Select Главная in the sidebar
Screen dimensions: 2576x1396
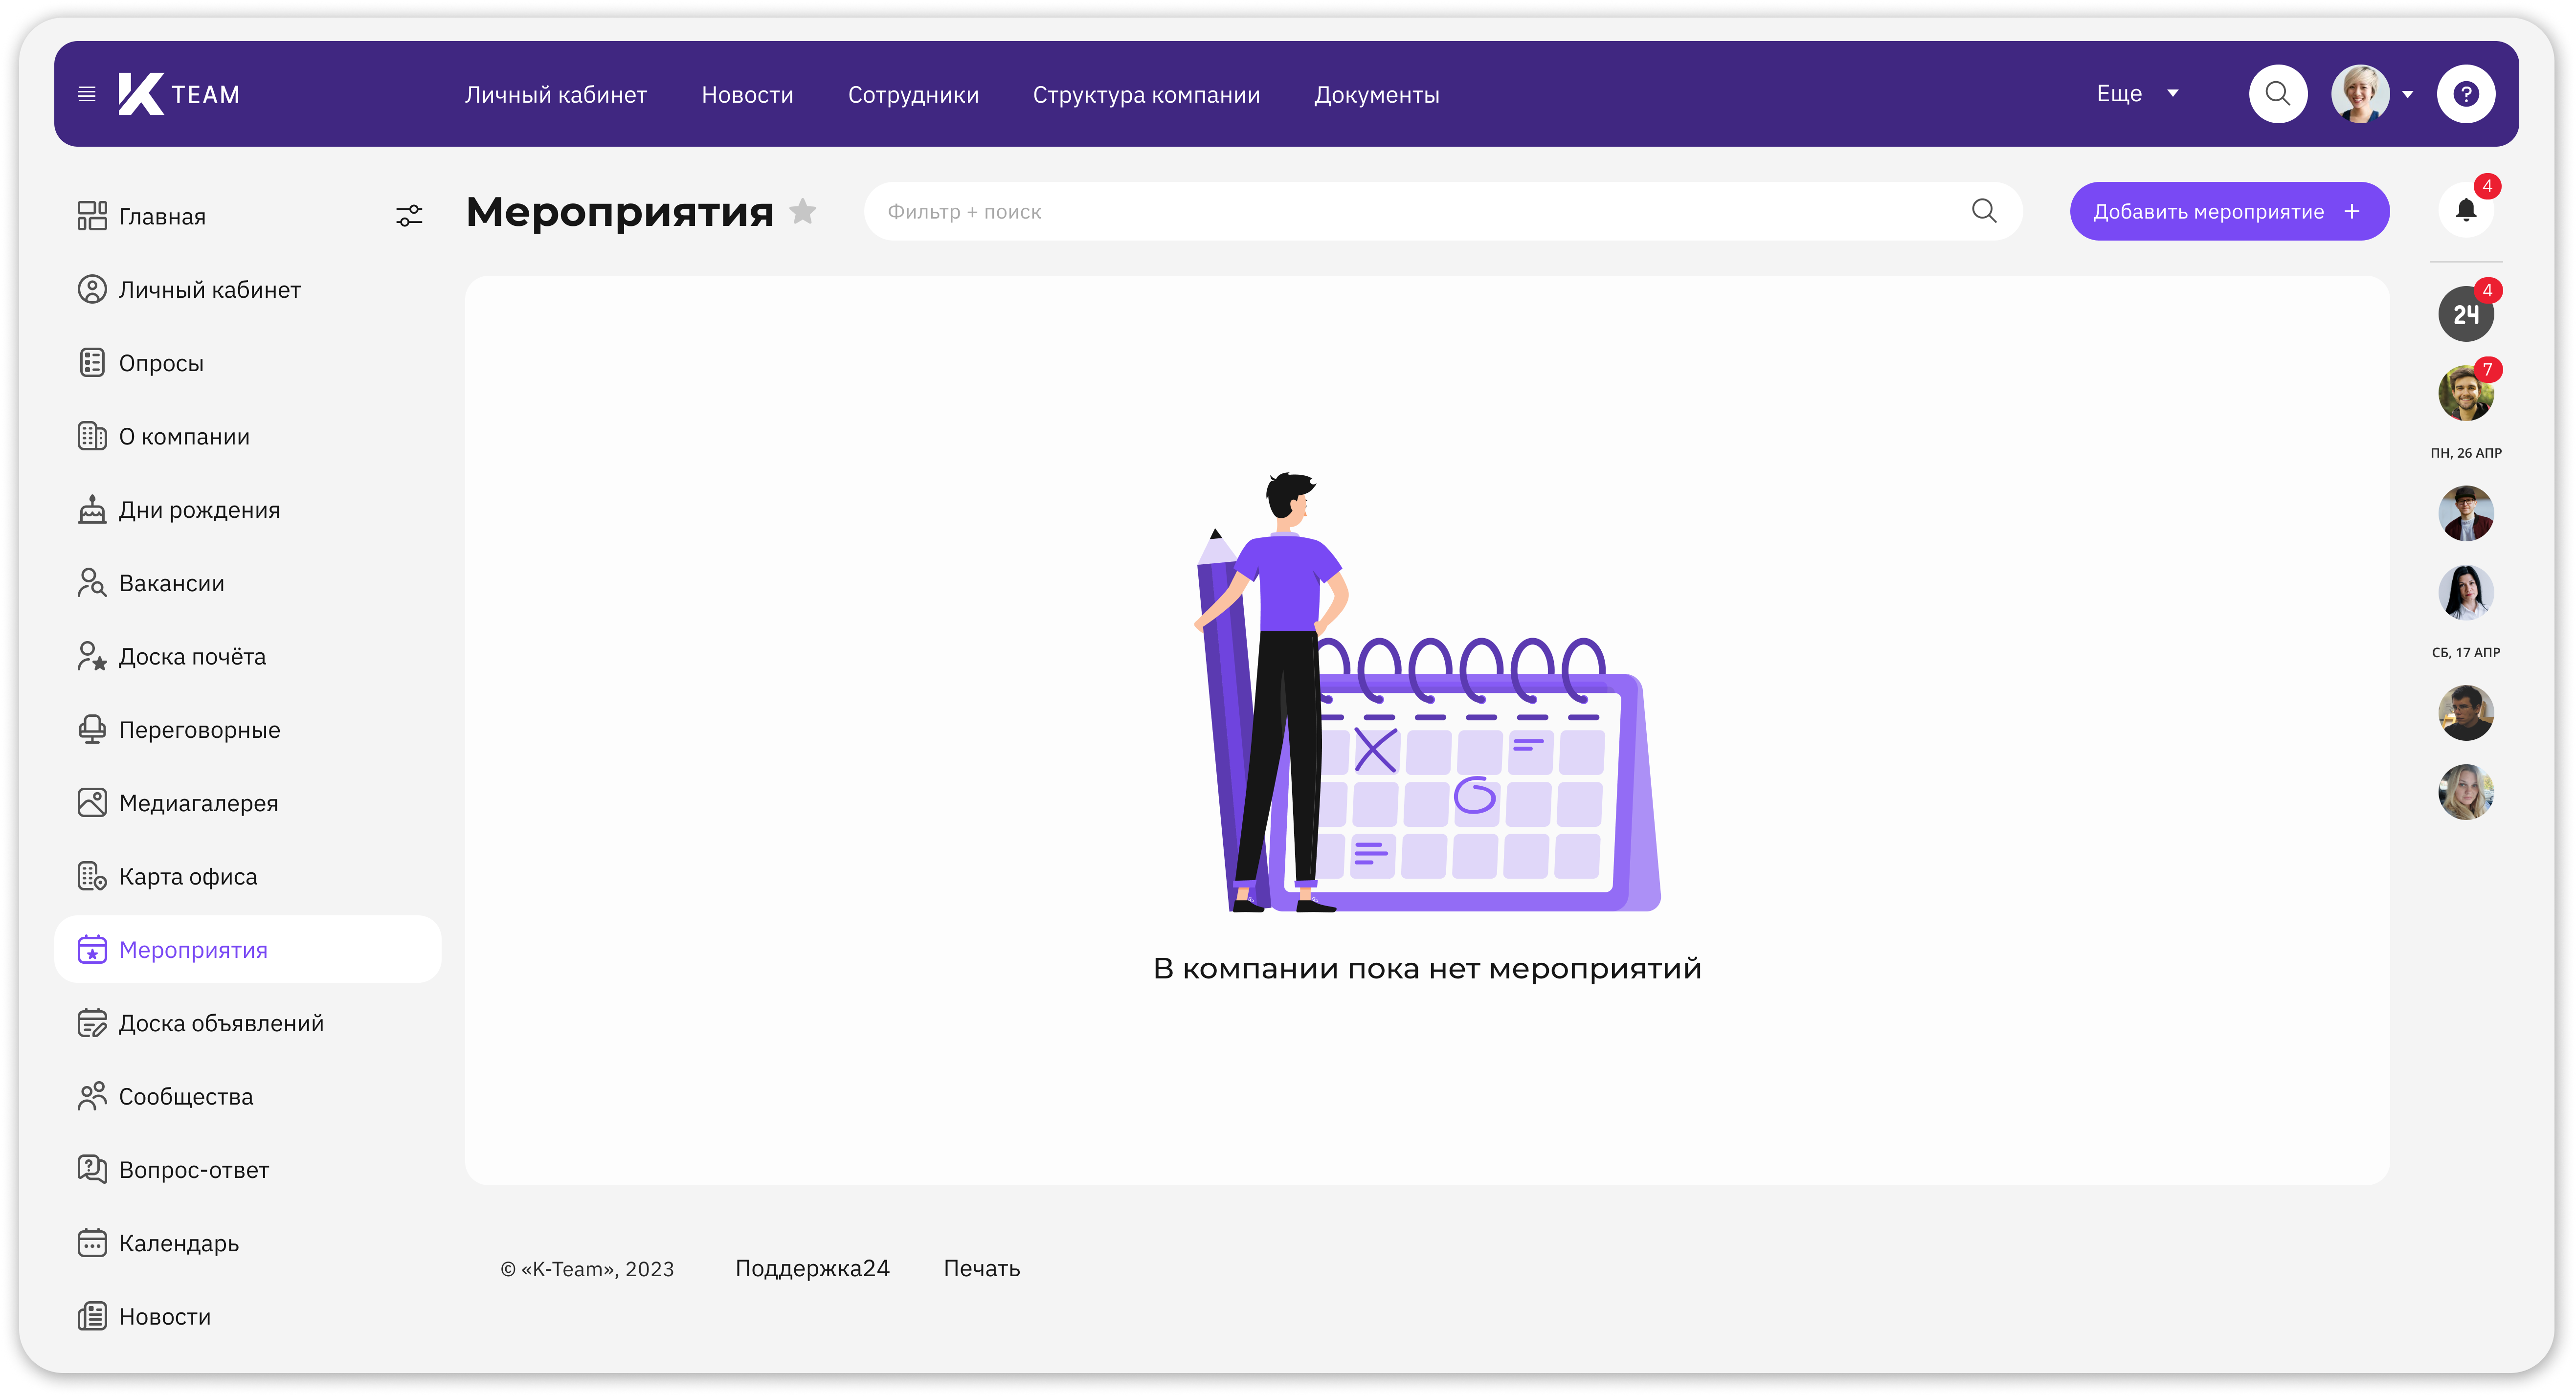click(162, 217)
